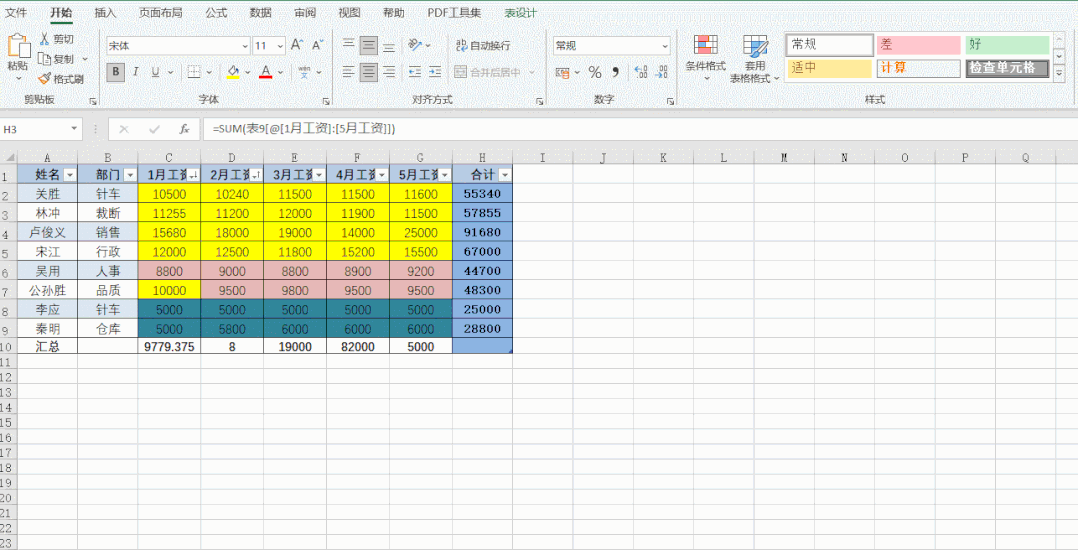
Task: Click the accounting currency format icon
Action: coord(562,72)
